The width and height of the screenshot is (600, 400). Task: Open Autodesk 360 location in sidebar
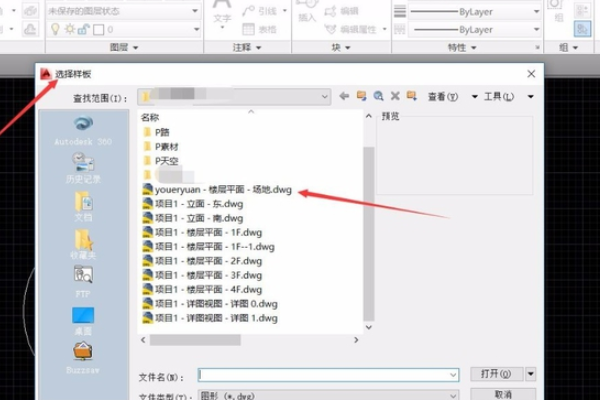(x=83, y=131)
